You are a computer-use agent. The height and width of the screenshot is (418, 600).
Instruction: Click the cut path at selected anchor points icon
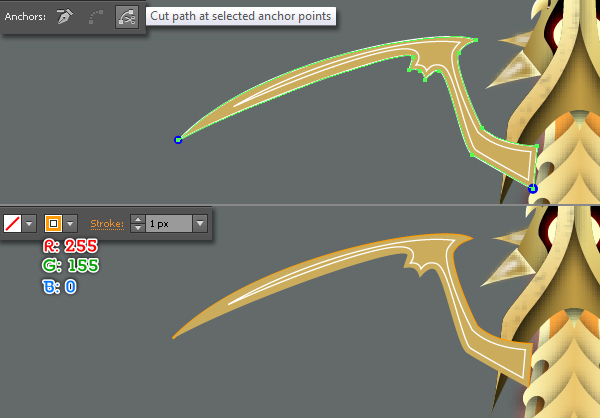pos(127,17)
